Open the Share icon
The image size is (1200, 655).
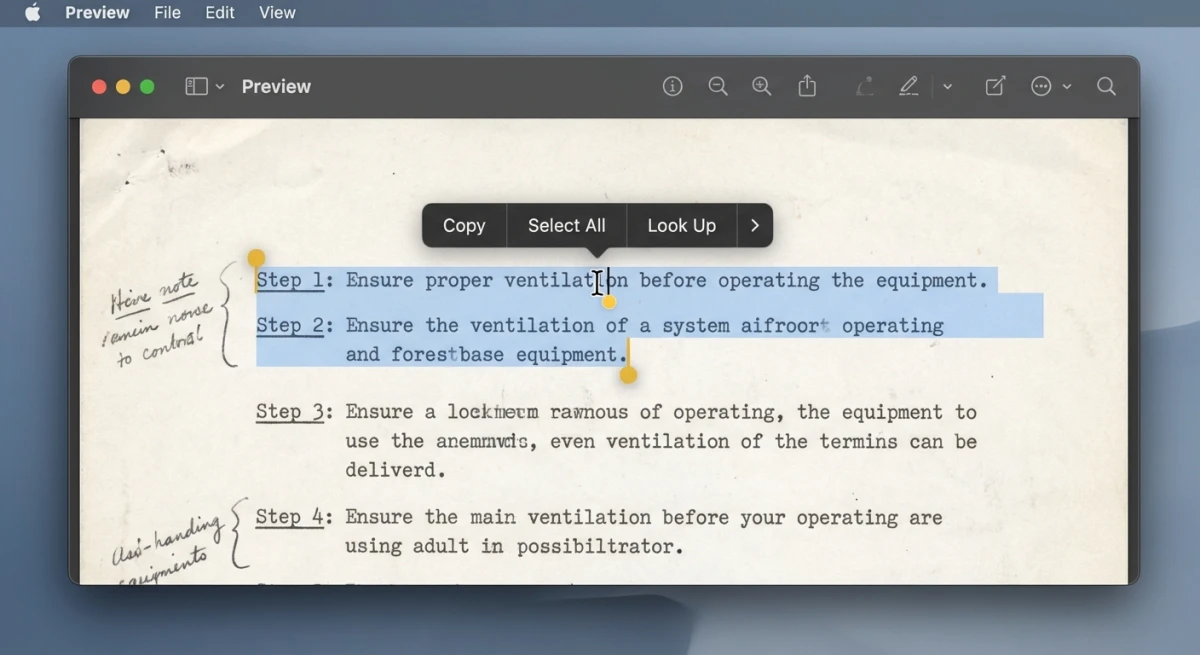[x=807, y=86]
